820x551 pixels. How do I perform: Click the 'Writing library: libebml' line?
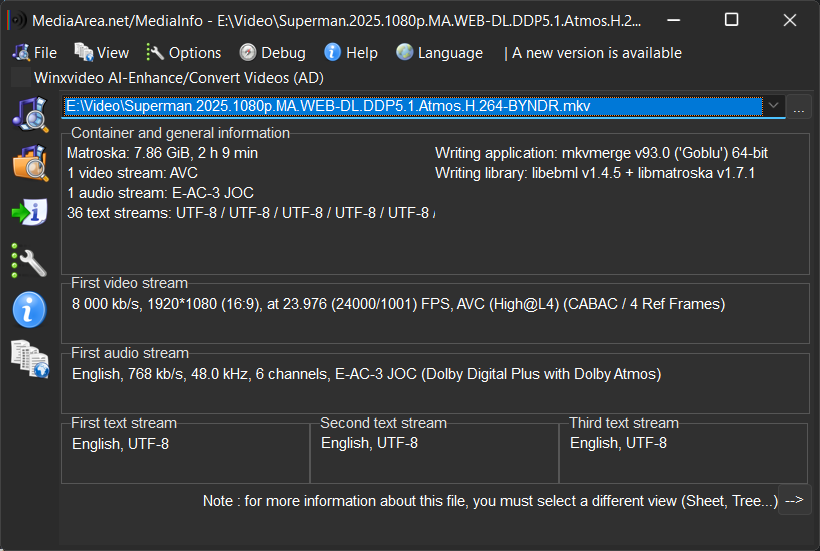[595, 173]
